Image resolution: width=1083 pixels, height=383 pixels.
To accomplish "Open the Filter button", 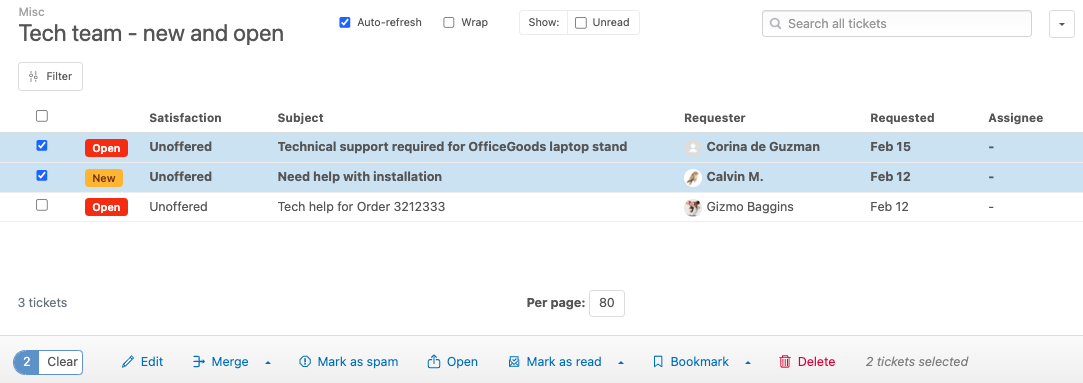I will (50, 77).
